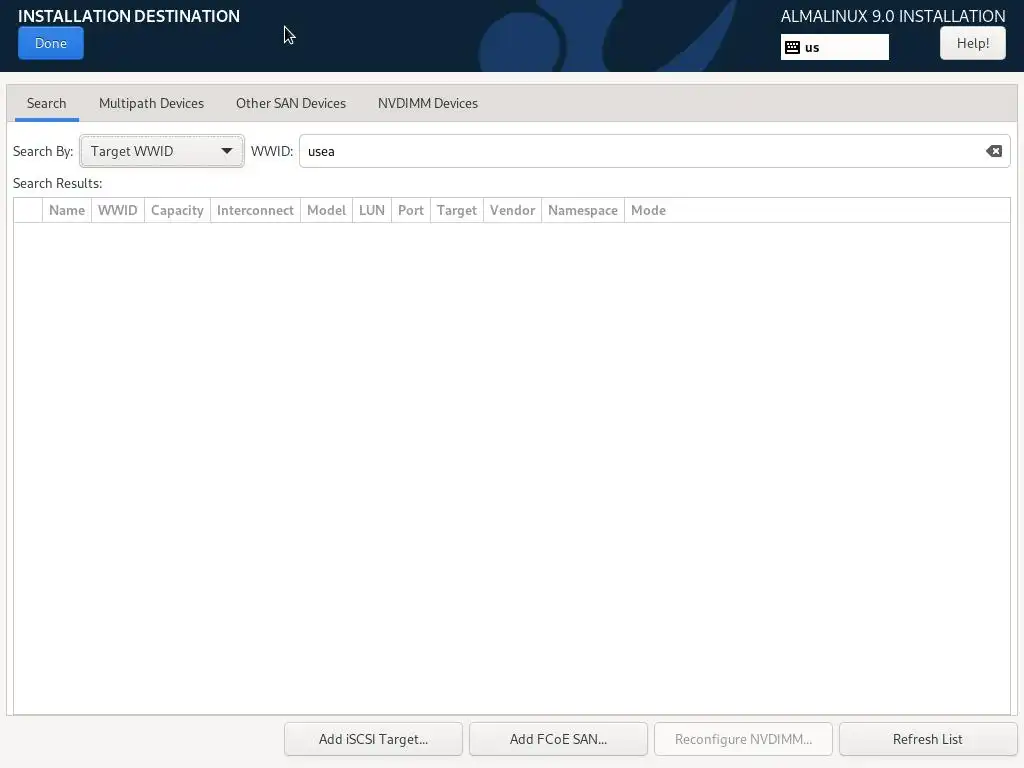Image resolution: width=1024 pixels, height=768 pixels.
Task: Sort by Capacity column header
Action: pos(177,210)
